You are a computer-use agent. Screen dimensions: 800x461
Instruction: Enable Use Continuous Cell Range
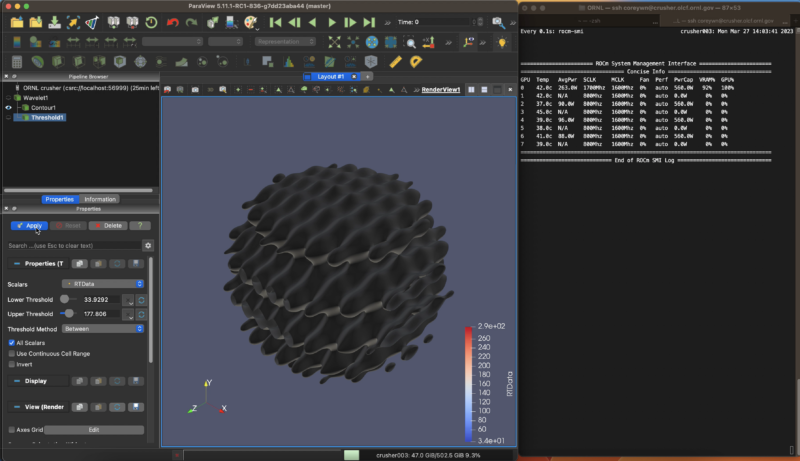[x=11, y=354]
